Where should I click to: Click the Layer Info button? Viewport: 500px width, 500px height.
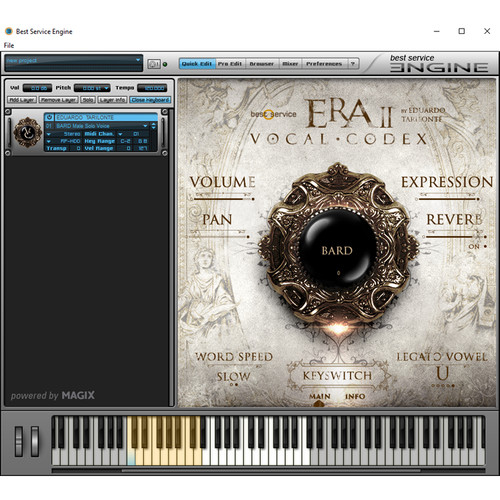pos(112,100)
